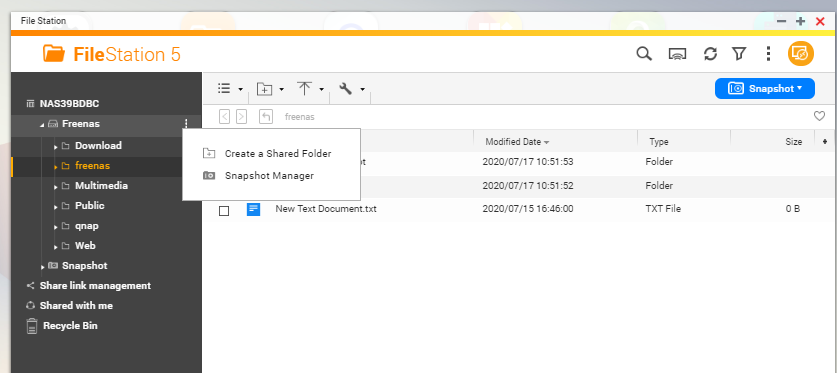
Task: Open the create folder dropdown arrow
Action: coord(281,89)
